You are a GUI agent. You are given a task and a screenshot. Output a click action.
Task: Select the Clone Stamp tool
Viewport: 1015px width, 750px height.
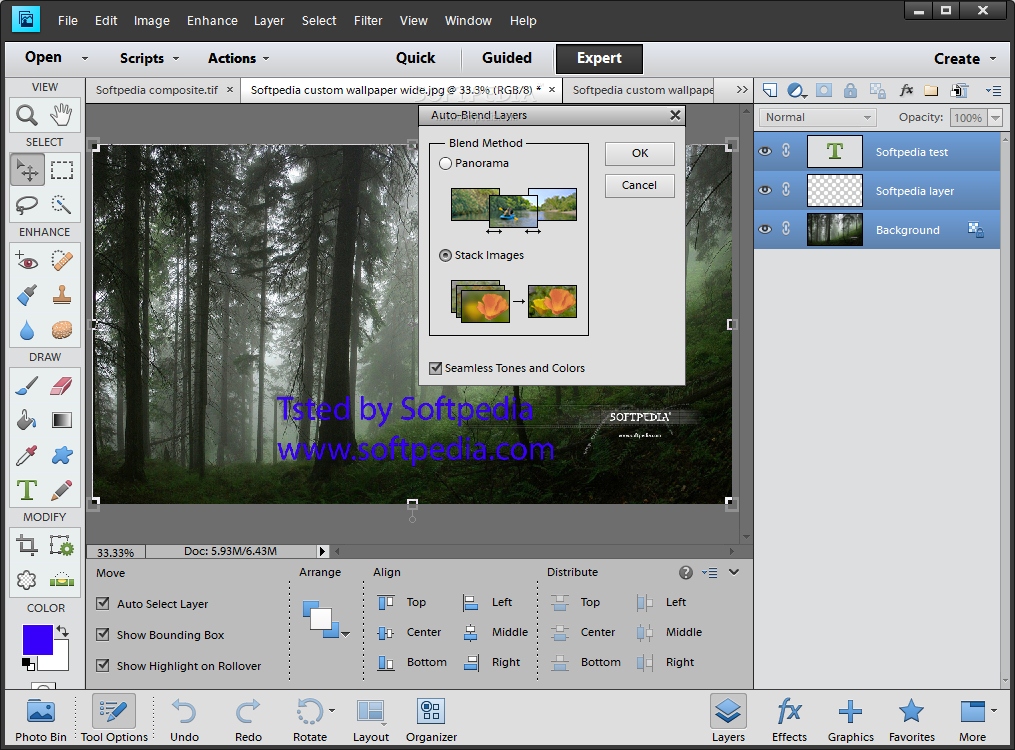61,296
